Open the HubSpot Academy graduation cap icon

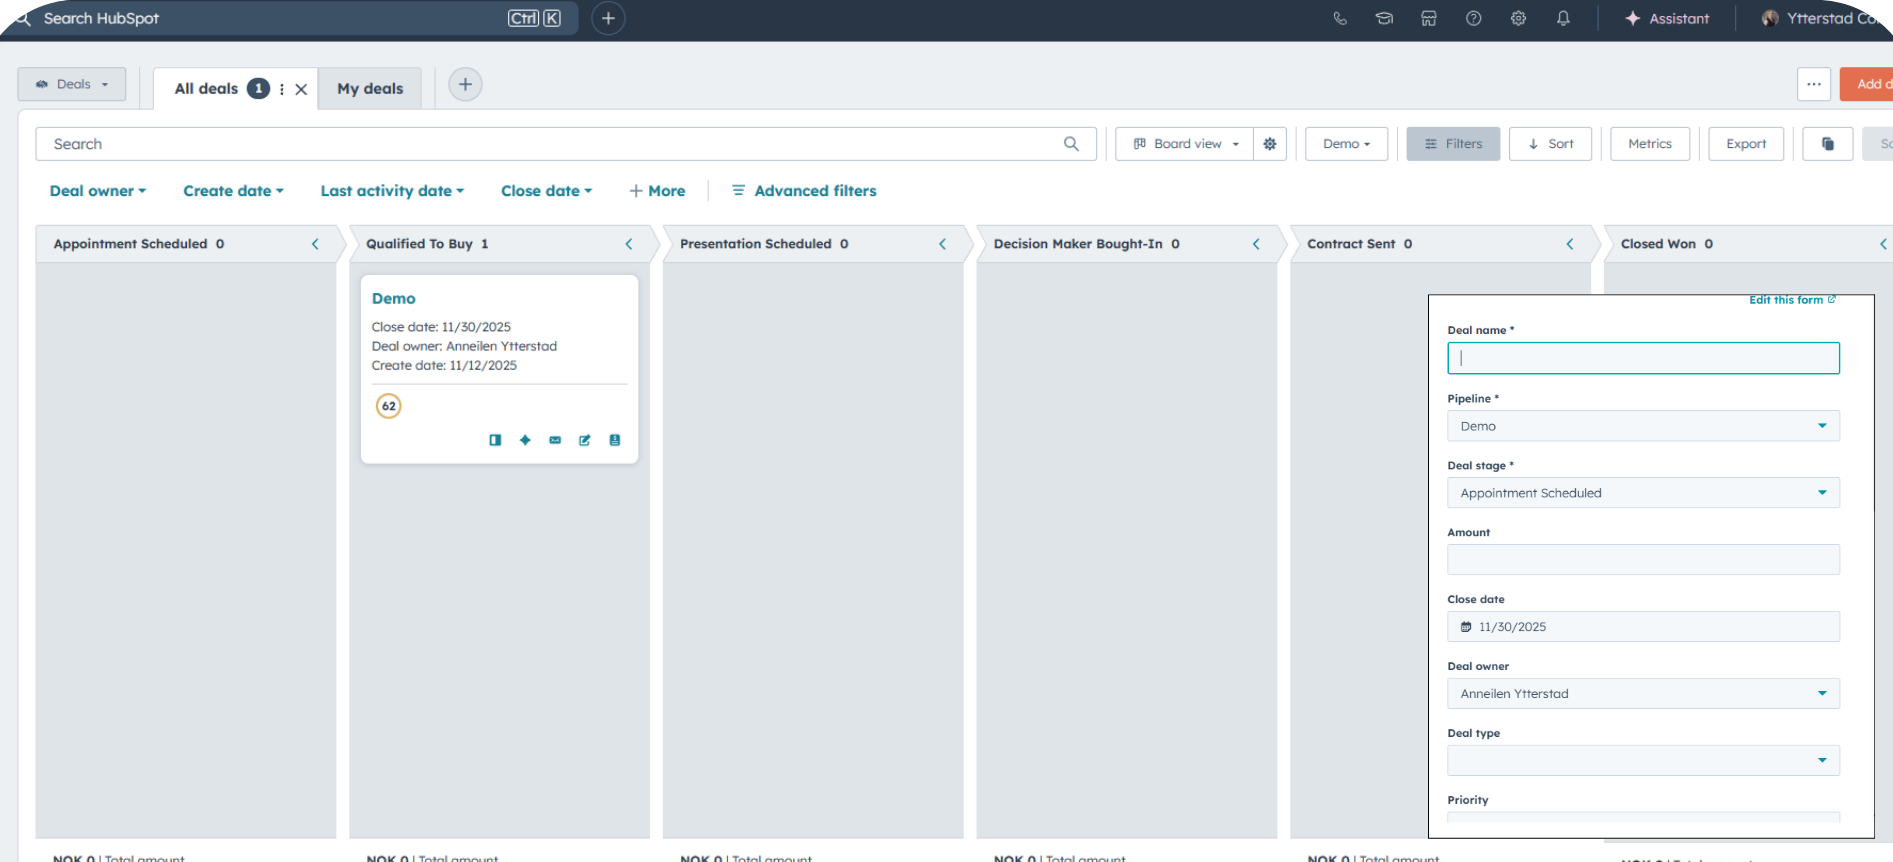[1384, 18]
